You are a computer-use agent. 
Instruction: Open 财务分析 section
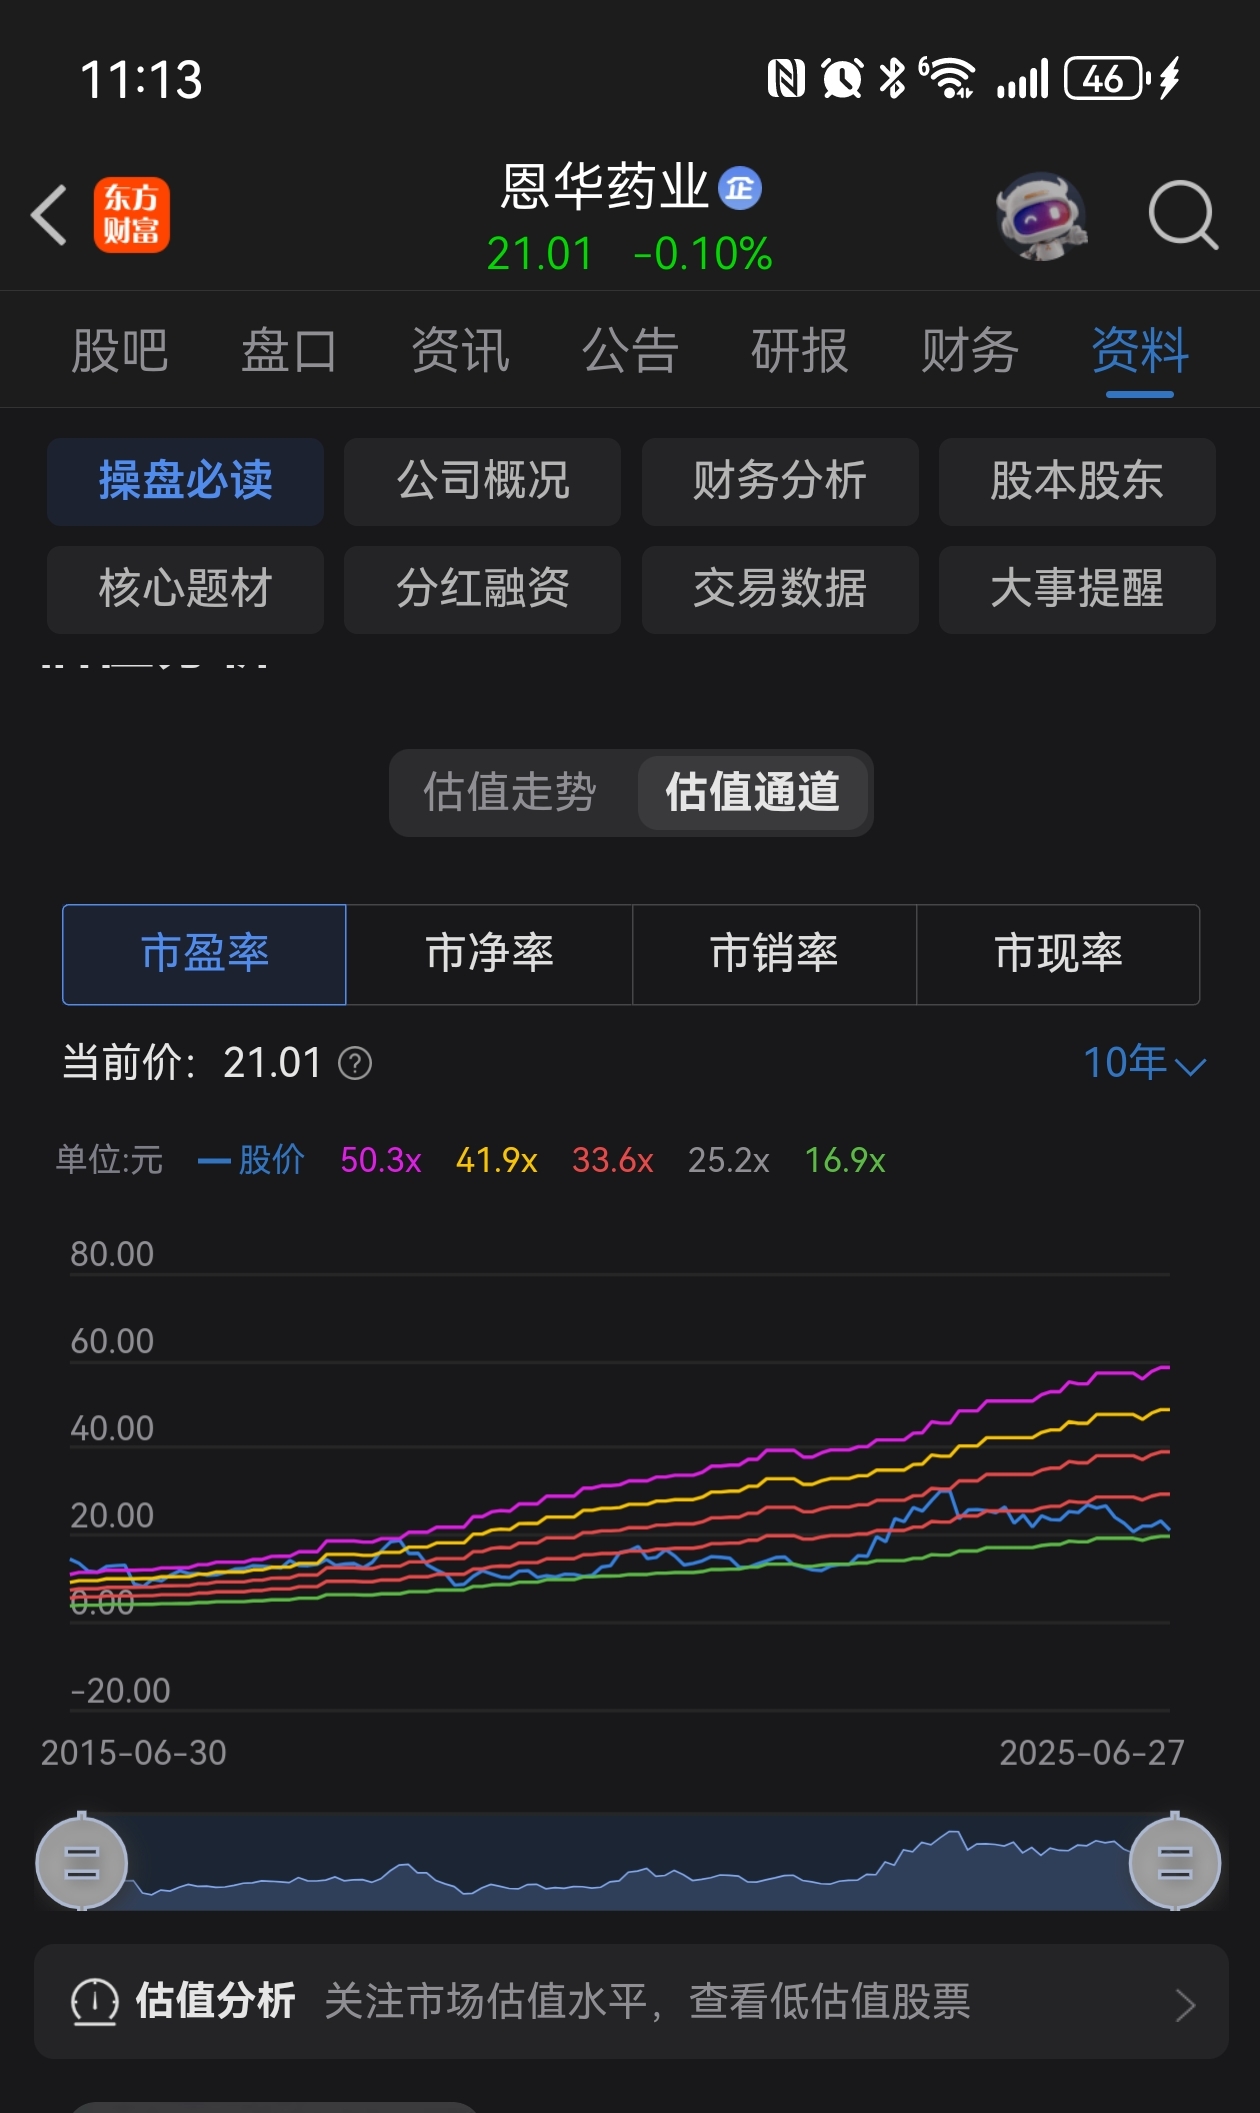[780, 481]
